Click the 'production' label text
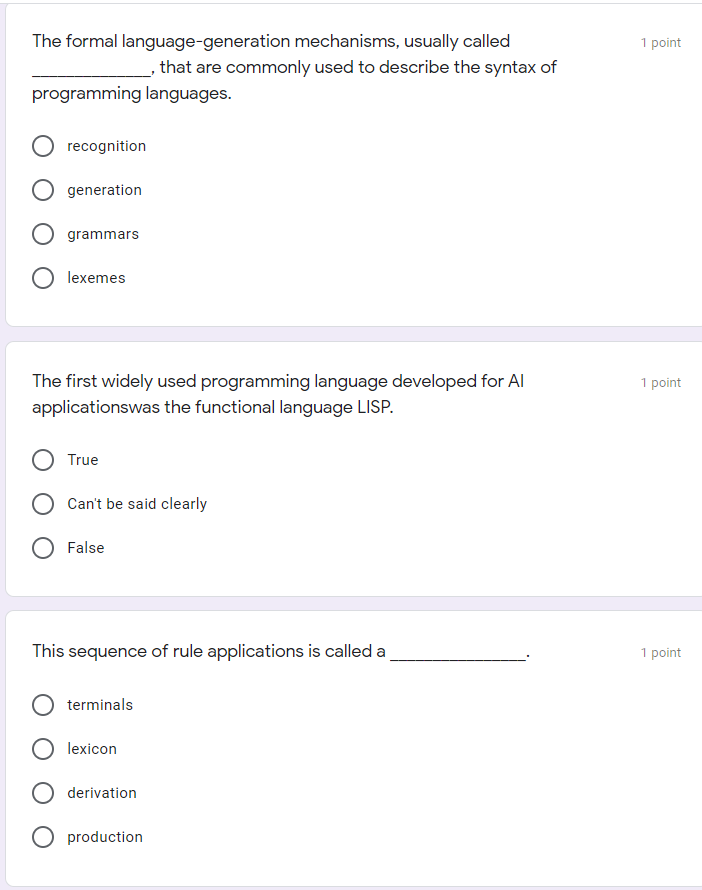The height and width of the screenshot is (890, 702). 105,837
